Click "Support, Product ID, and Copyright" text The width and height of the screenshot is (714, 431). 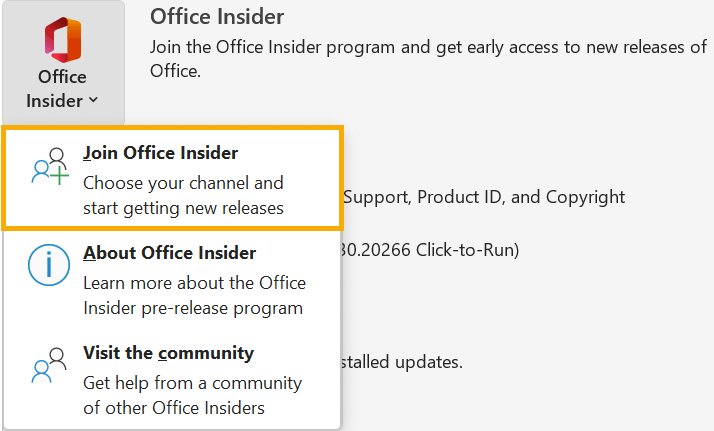484,197
